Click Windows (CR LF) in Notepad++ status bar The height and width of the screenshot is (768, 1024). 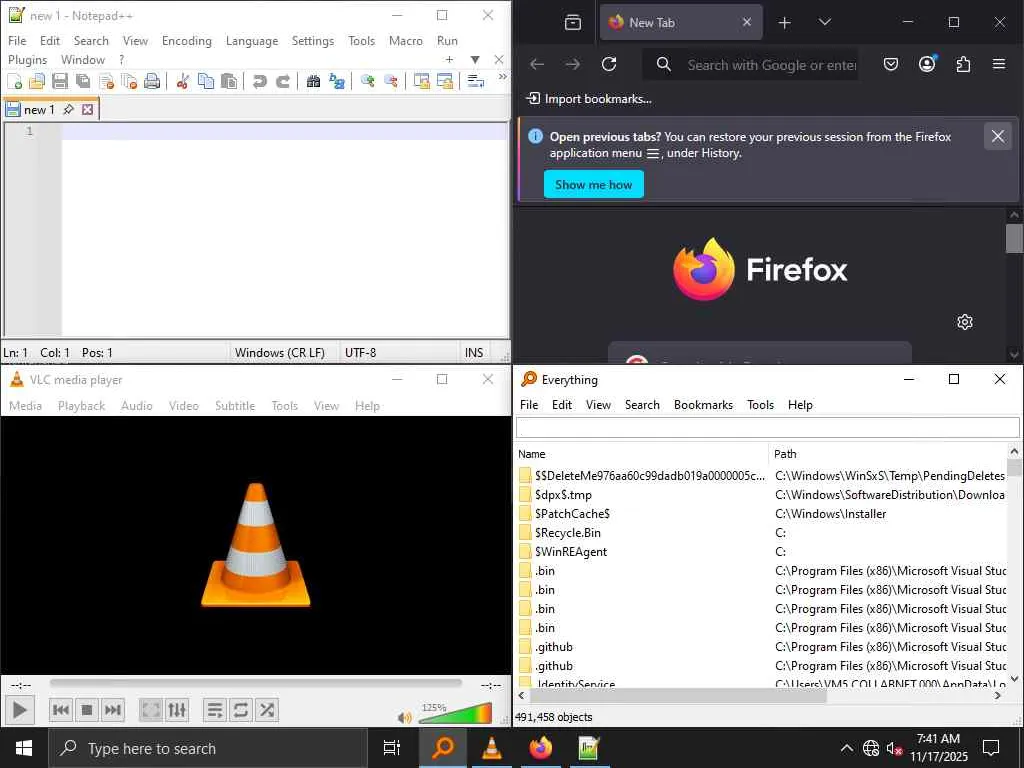tap(280, 353)
